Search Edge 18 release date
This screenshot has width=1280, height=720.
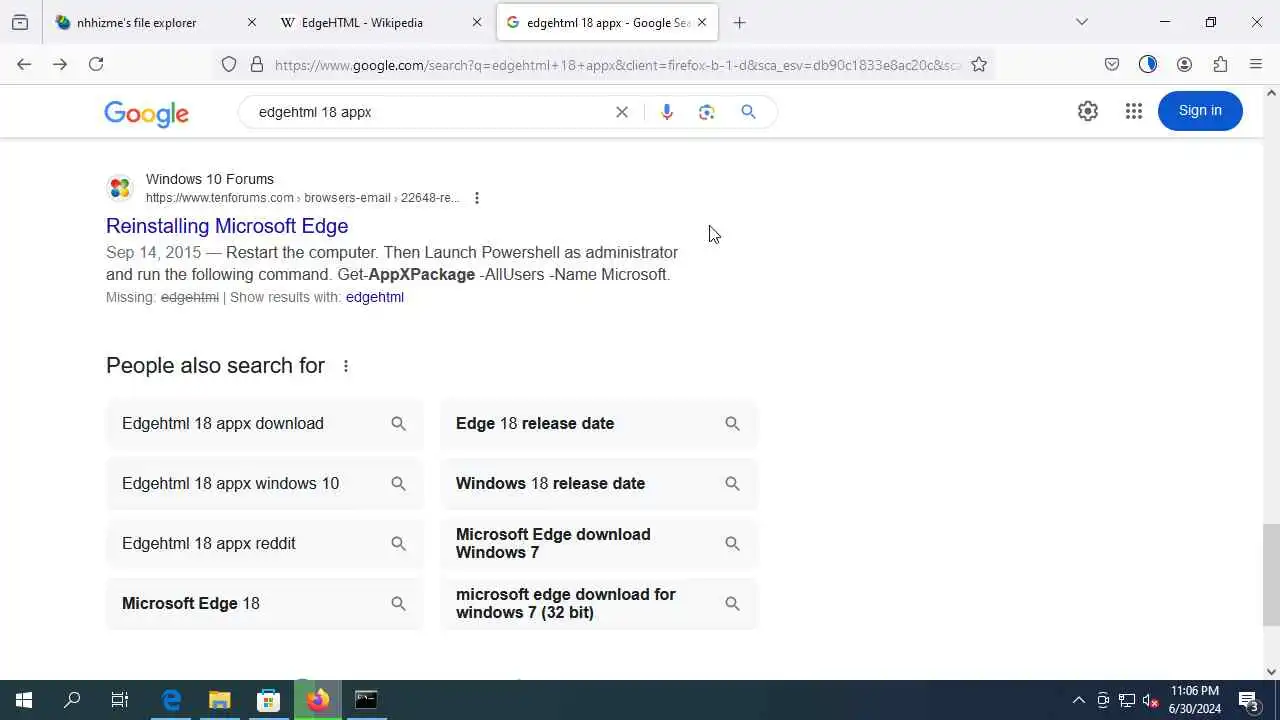pyautogui.click(x=599, y=424)
